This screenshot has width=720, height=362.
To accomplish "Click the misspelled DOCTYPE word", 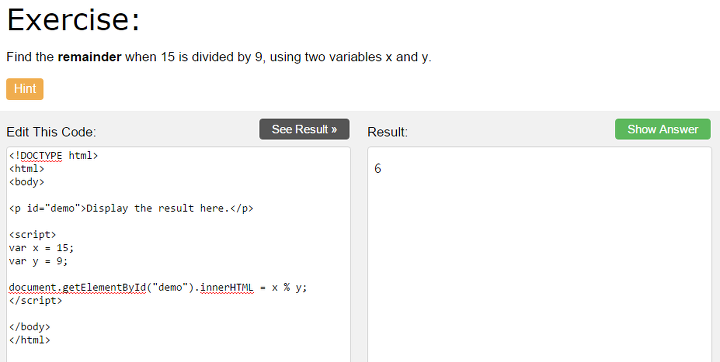I will coord(41,156).
